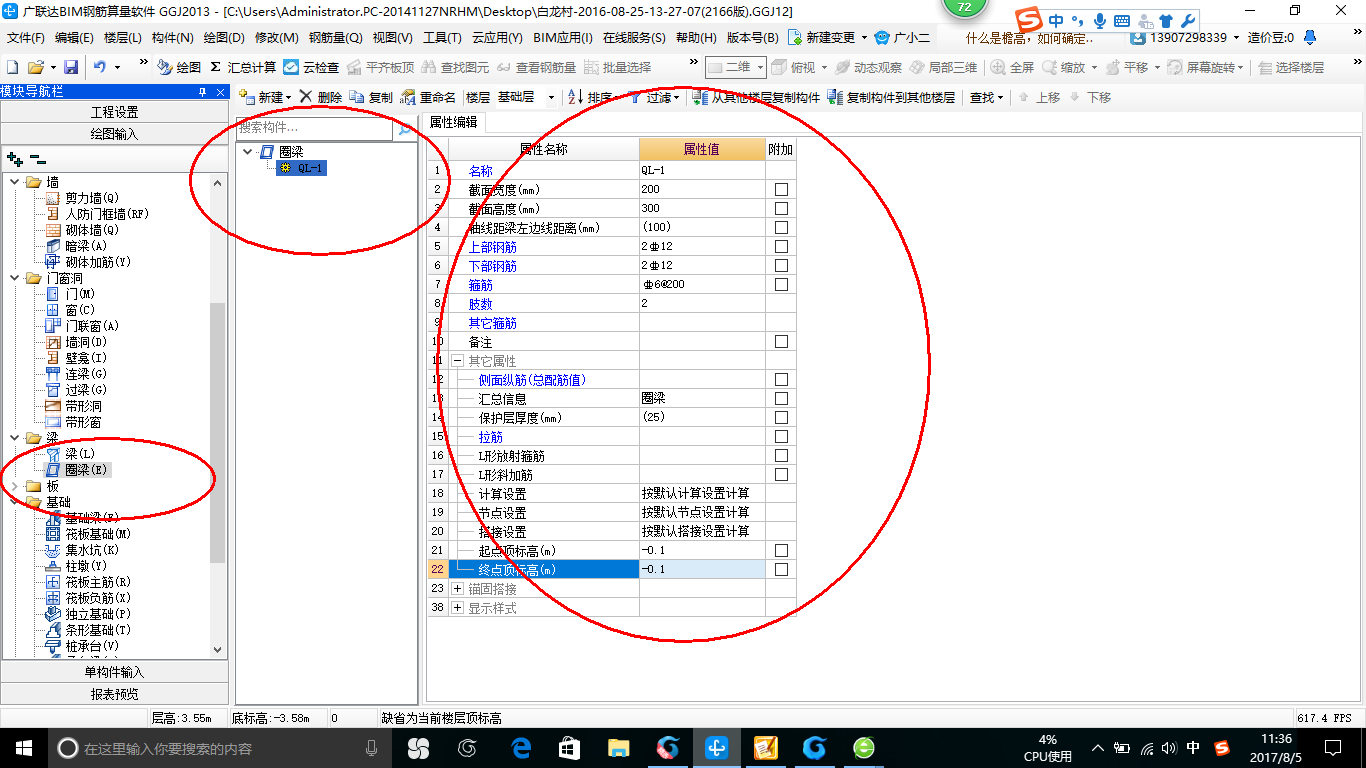The width and height of the screenshot is (1366, 768).
Task: Open the 钢筋量(Q) menu
Action: 335,37
